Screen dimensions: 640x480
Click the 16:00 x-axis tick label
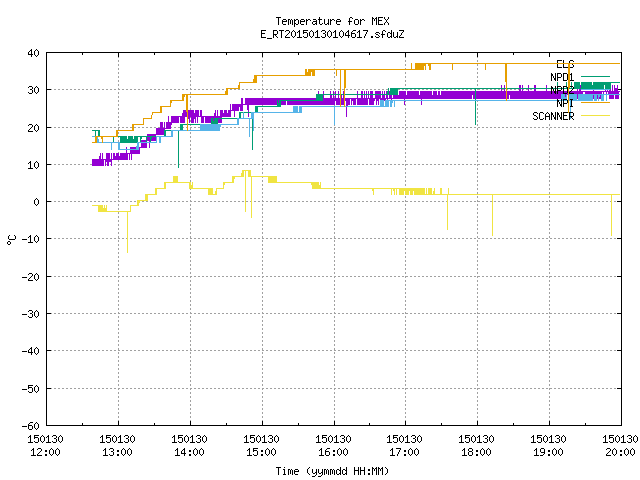pos(333,452)
